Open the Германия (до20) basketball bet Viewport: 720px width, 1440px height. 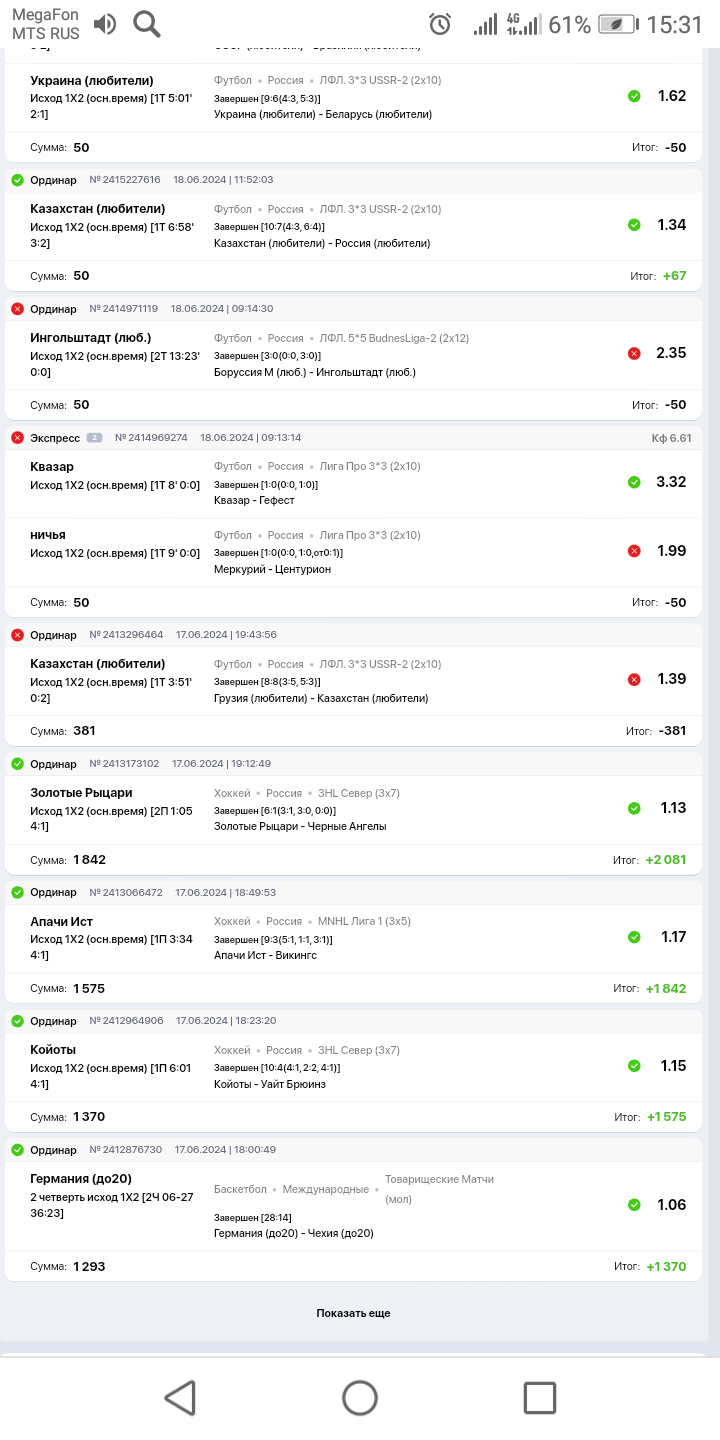coord(81,1179)
